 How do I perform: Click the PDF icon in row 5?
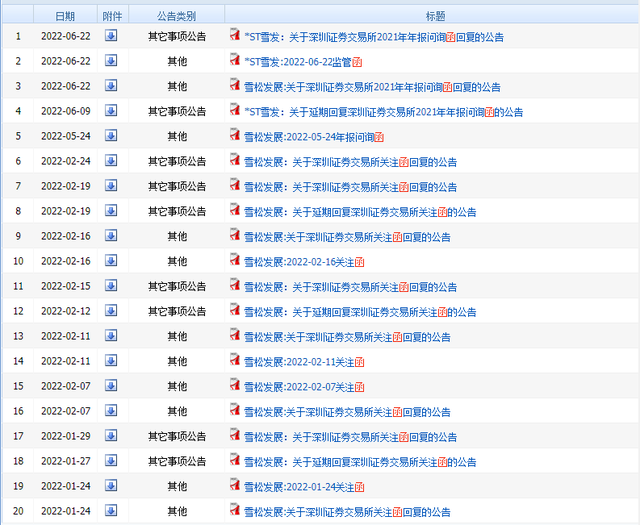(x=234, y=134)
